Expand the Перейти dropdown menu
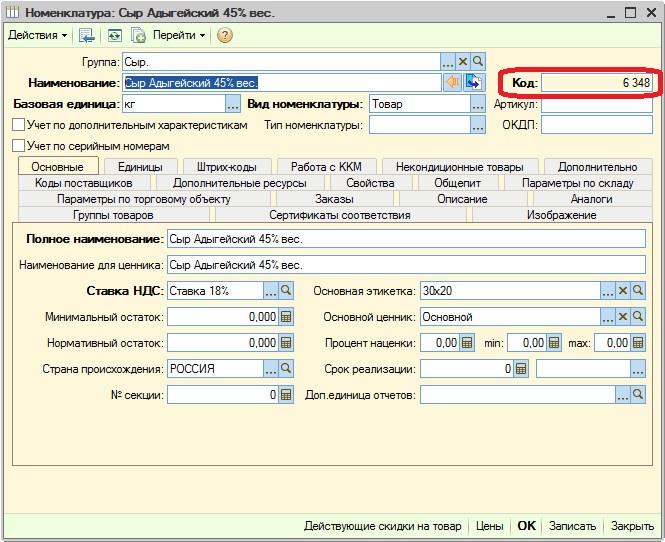This screenshot has height=542, width=665. (x=179, y=35)
